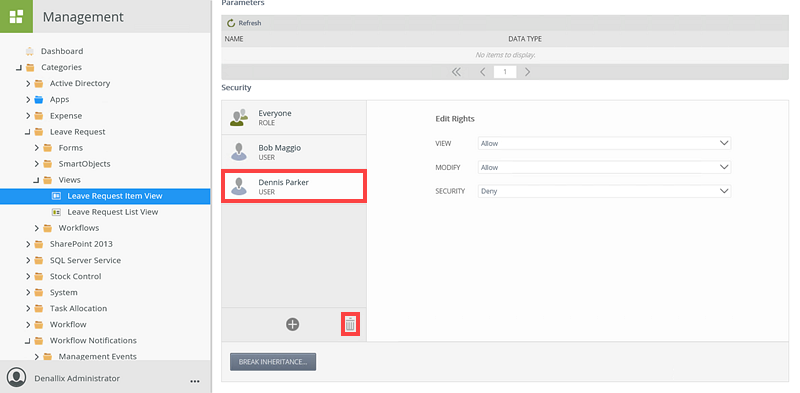Viewport: 800px width, 393px height.
Task: Click the Dashboard icon in tree
Action: click(x=30, y=51)
